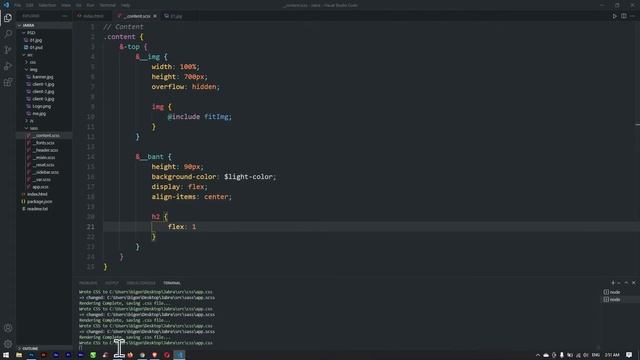Open the Visual Studio Code taskbar icon

coord(180,355)
